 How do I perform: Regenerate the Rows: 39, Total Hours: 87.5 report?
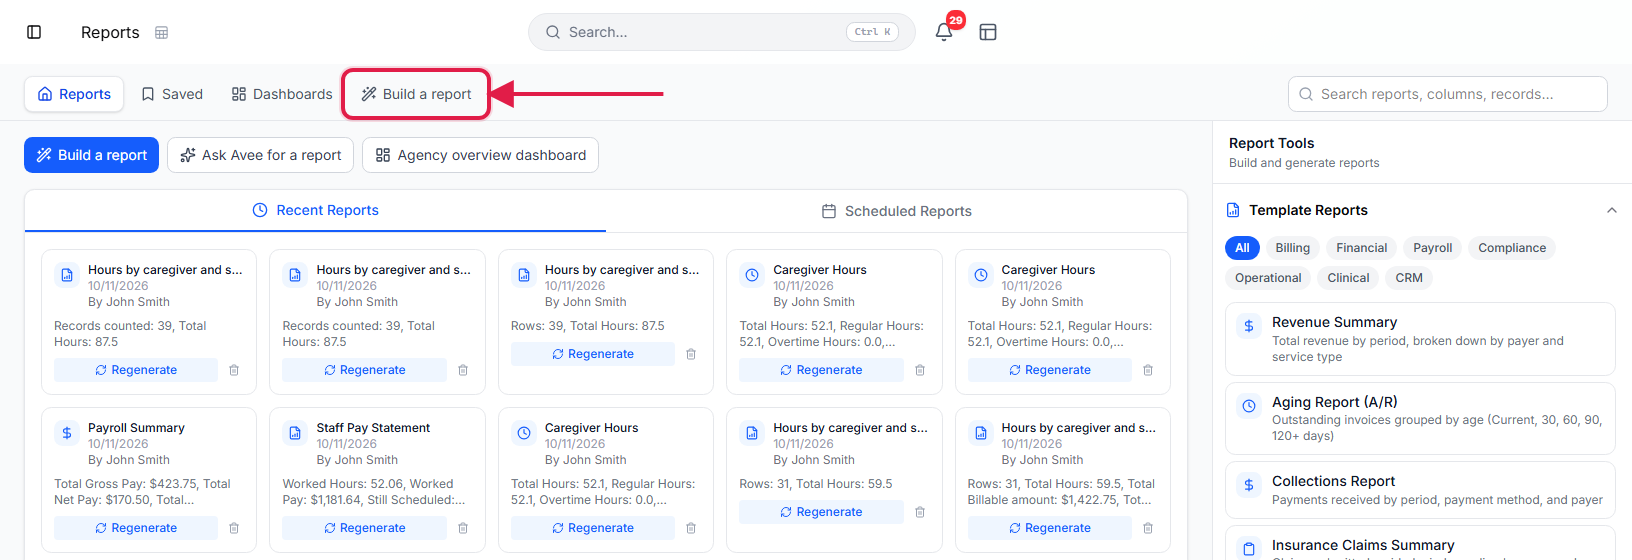pos(593,354)
